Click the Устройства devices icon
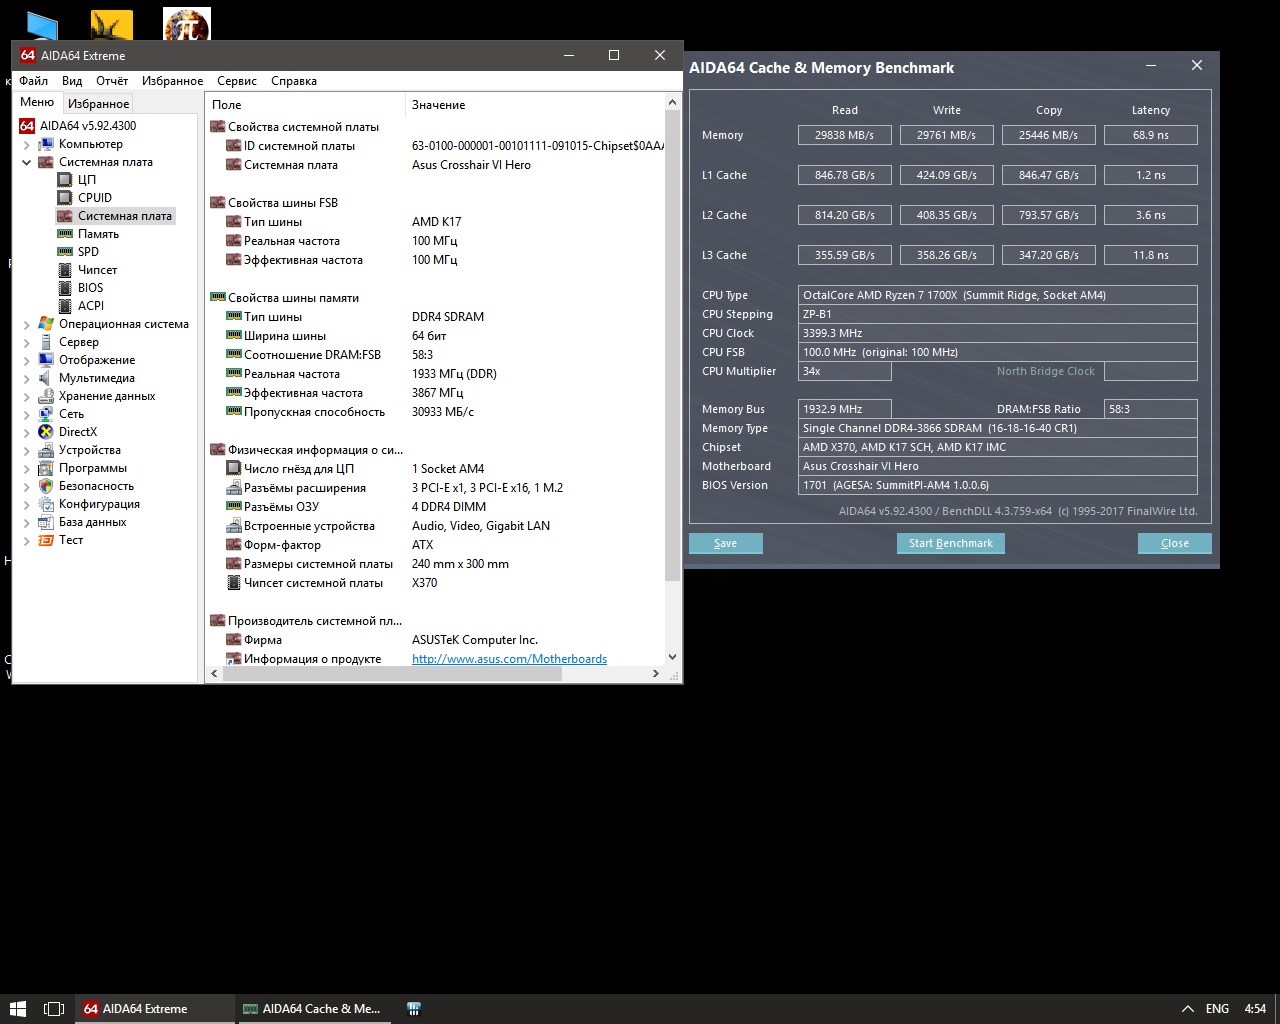1280x1024 pixels. coord(46,450)
